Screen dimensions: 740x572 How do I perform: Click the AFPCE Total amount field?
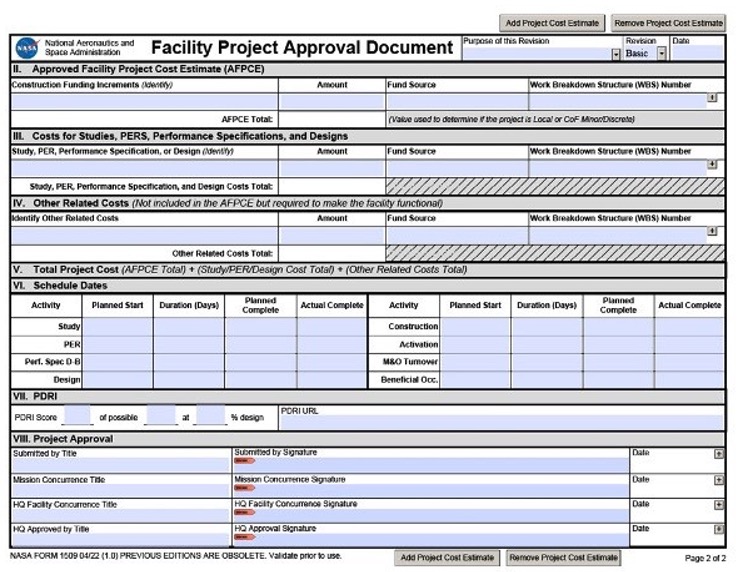(x=331, y=119)
